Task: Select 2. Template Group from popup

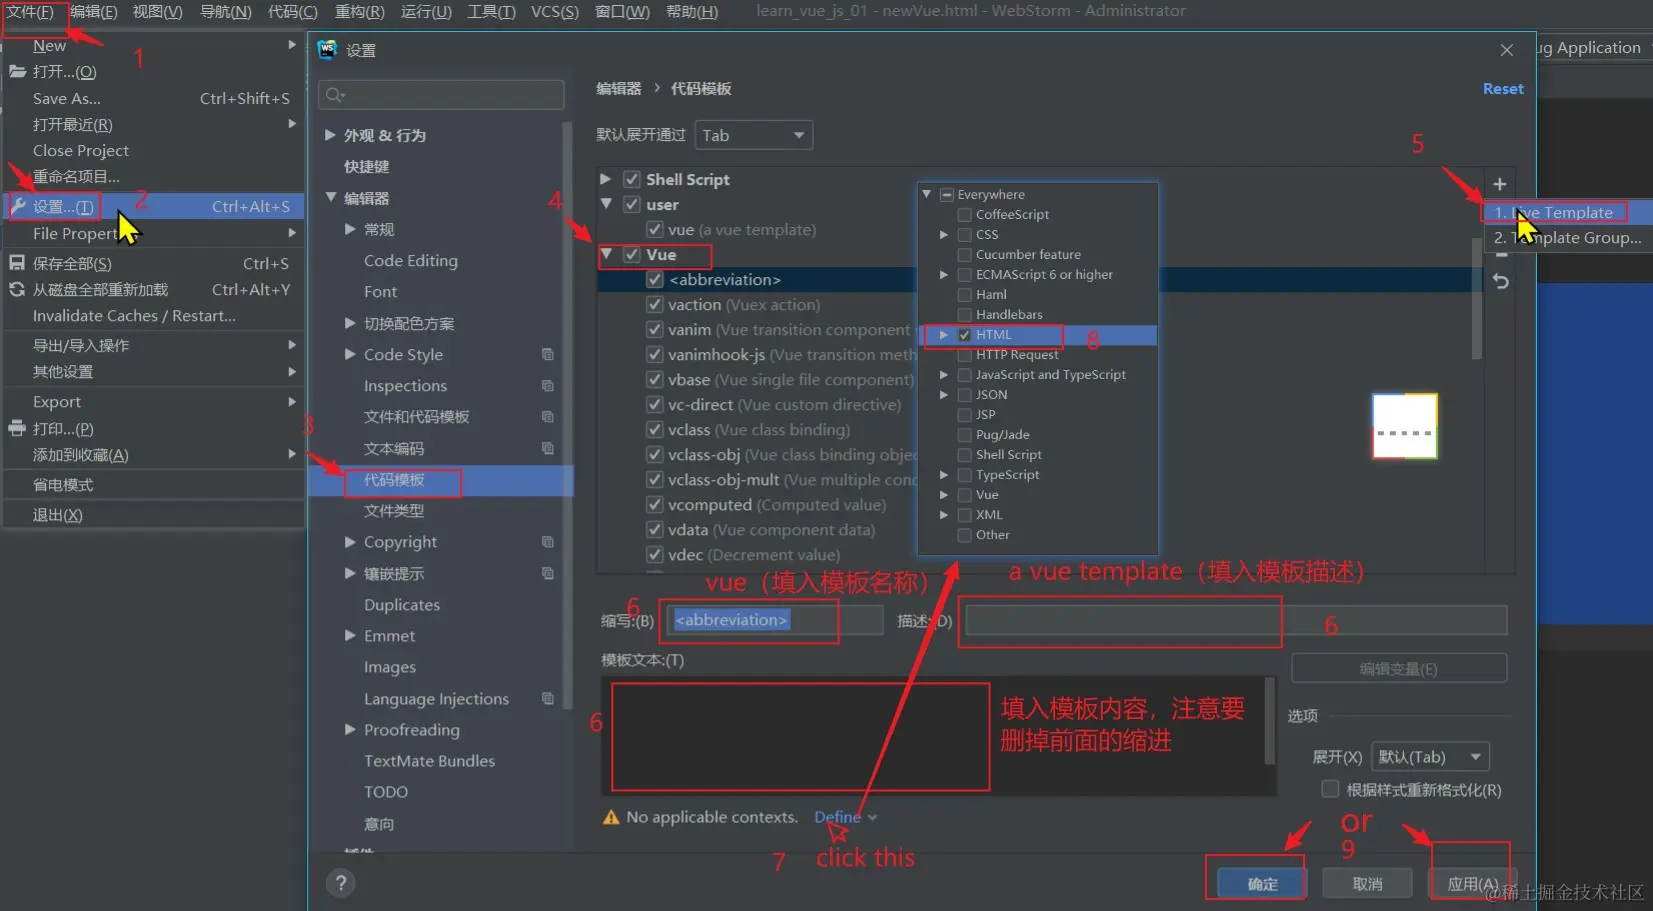Action: pyautogui.click(x=1566, y=238)
